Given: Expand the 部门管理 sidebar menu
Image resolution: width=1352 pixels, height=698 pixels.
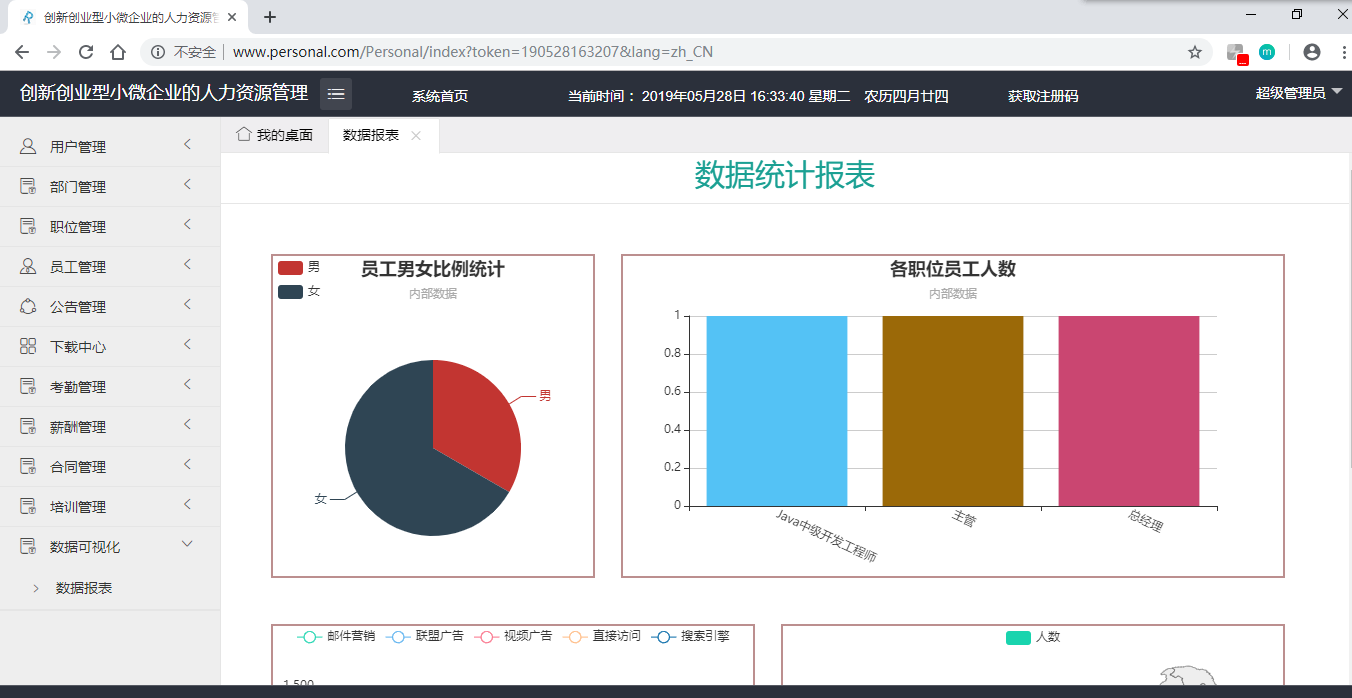Looking at the screenshot, I should [110, 187].
